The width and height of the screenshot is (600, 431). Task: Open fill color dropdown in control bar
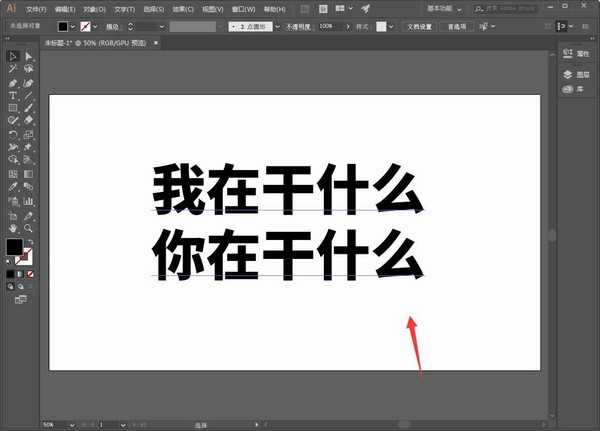click(73, 26)
